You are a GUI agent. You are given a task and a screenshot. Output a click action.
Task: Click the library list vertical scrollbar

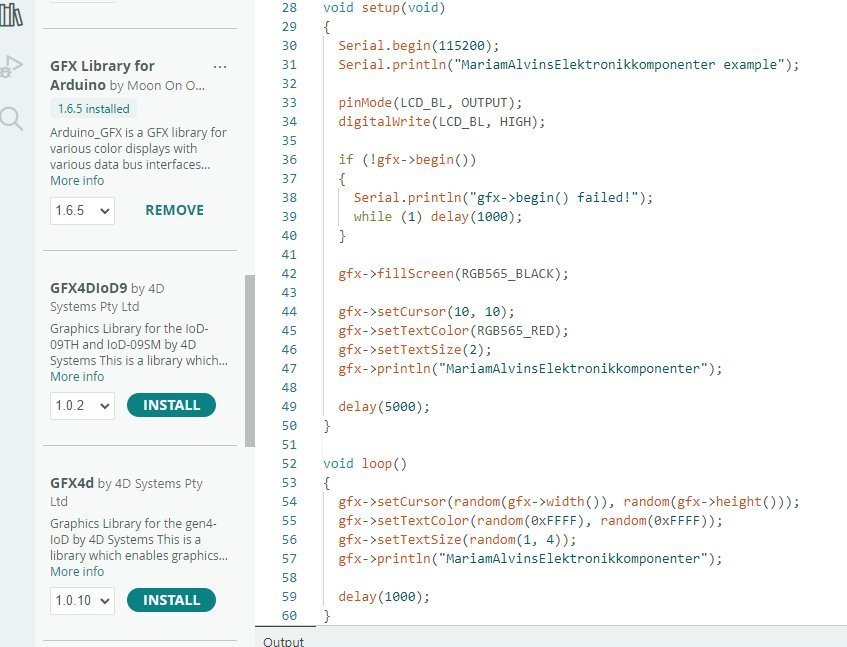tap(250, 360)
